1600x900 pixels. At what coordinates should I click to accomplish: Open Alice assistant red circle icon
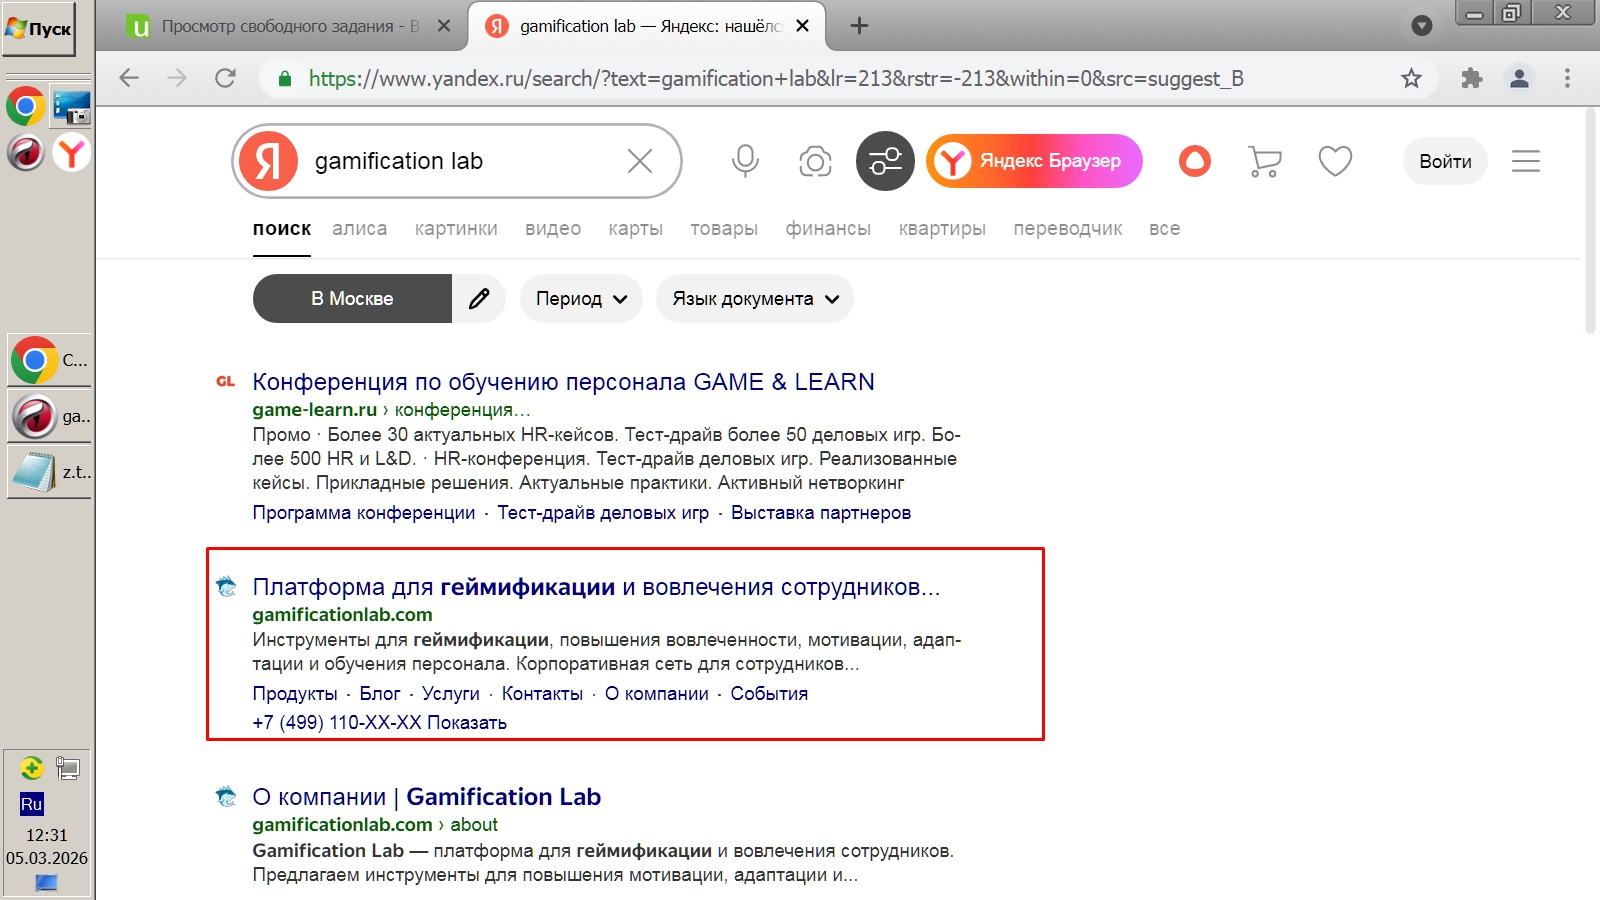[x=1195, y=161]
